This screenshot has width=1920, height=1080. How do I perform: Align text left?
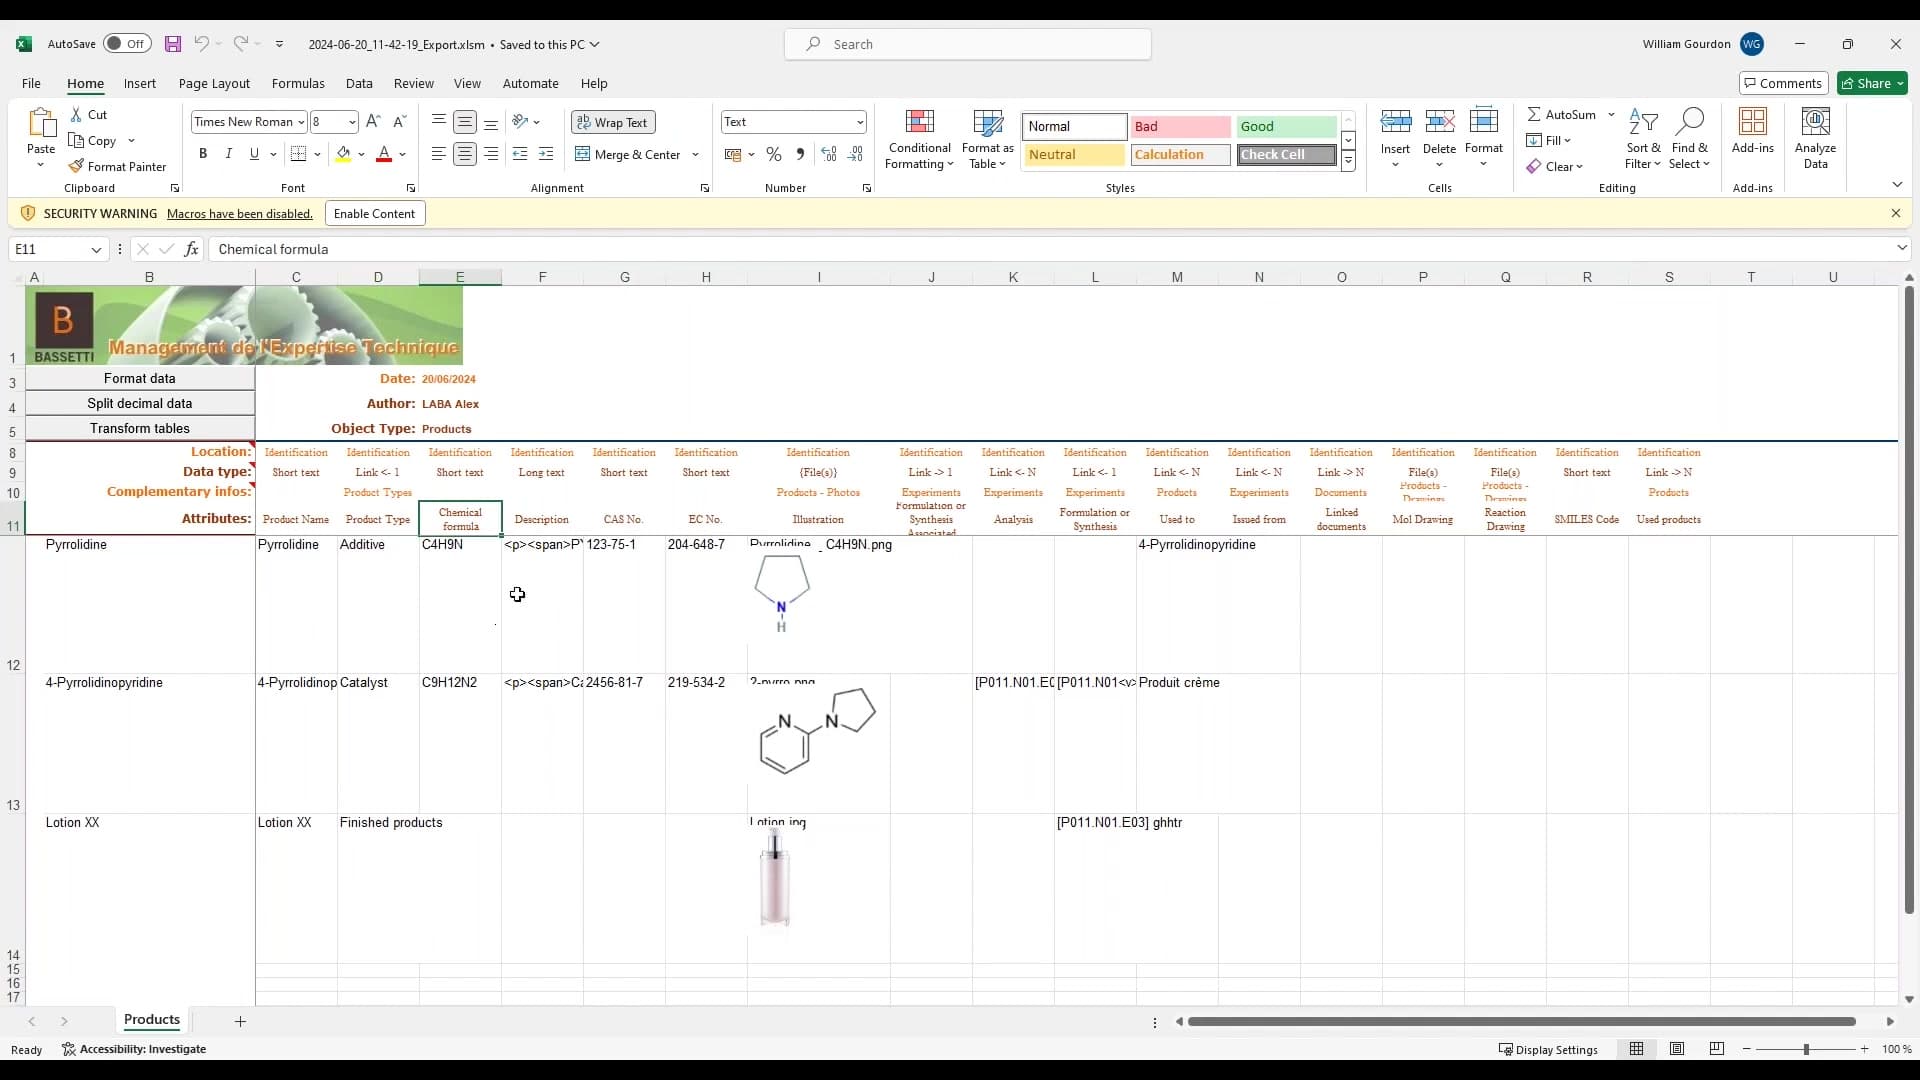click(438, 154)
